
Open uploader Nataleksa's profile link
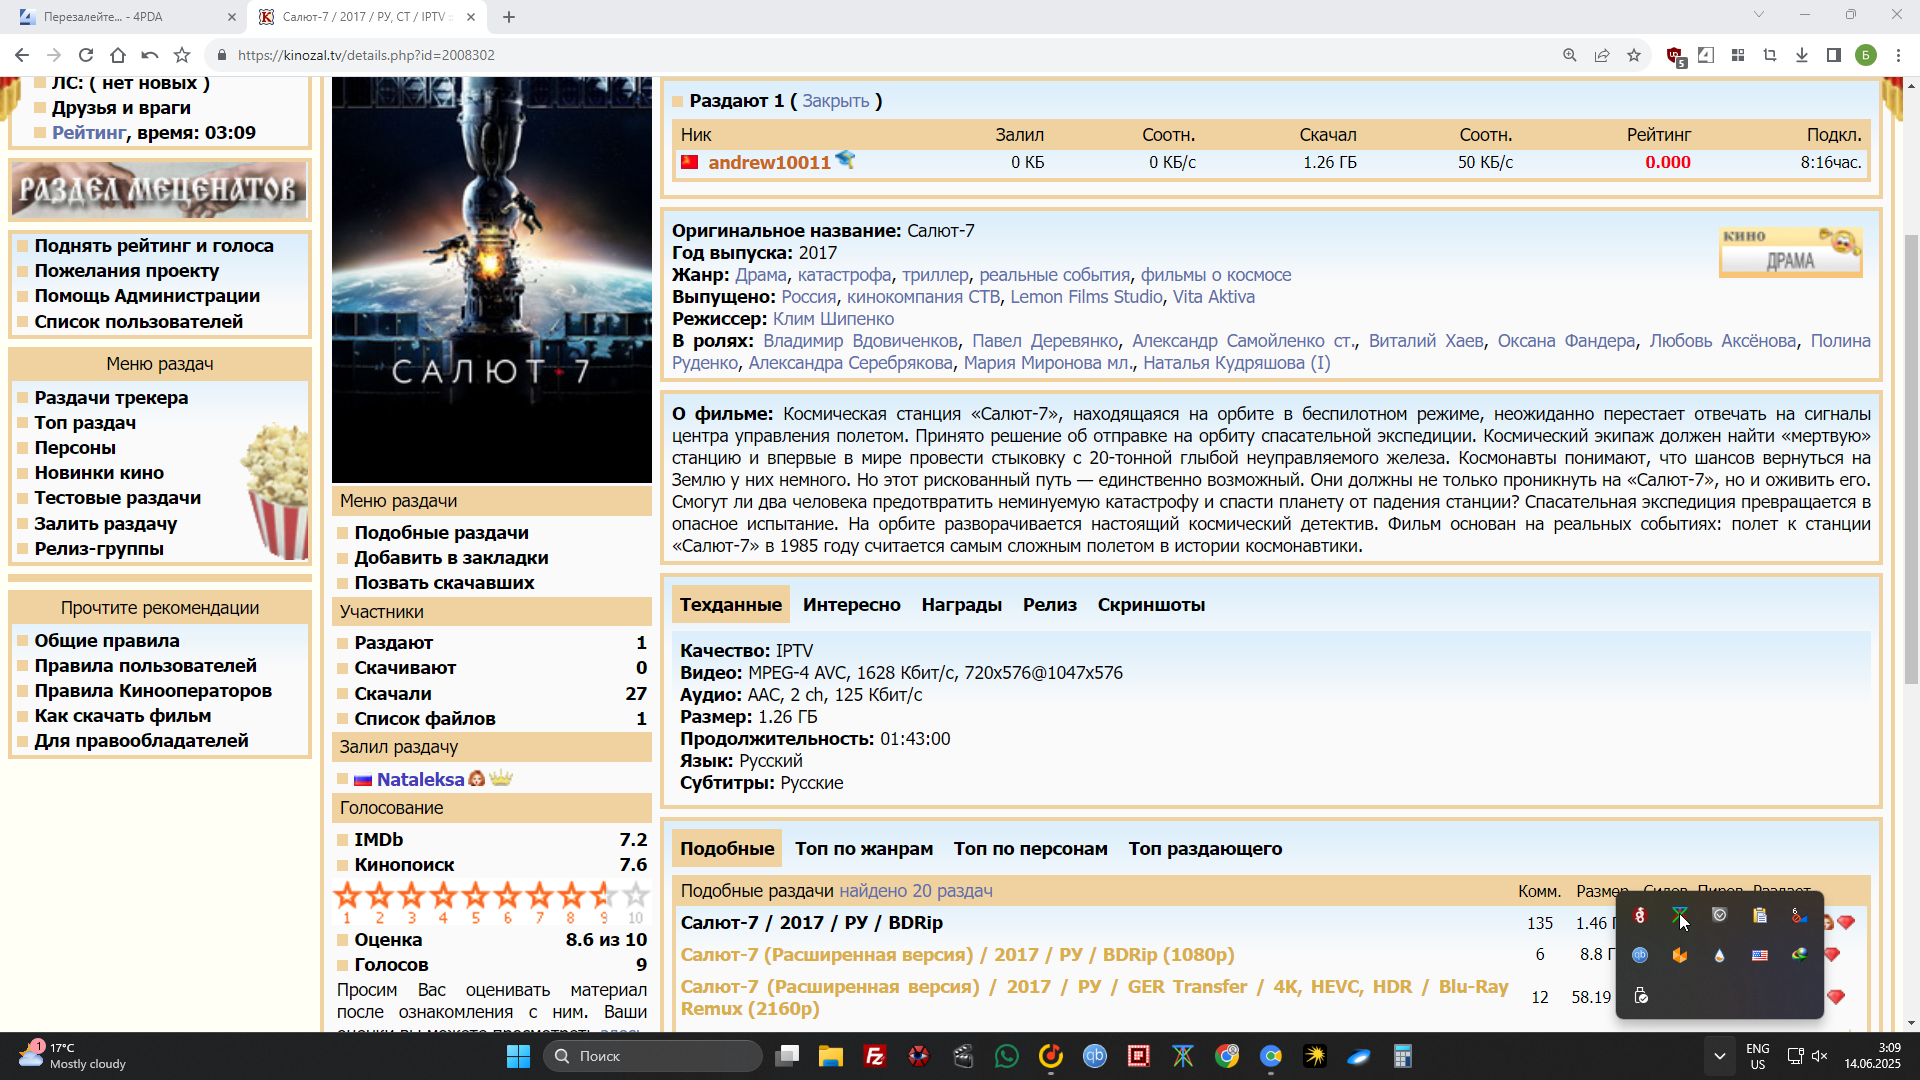click(420, 779)
